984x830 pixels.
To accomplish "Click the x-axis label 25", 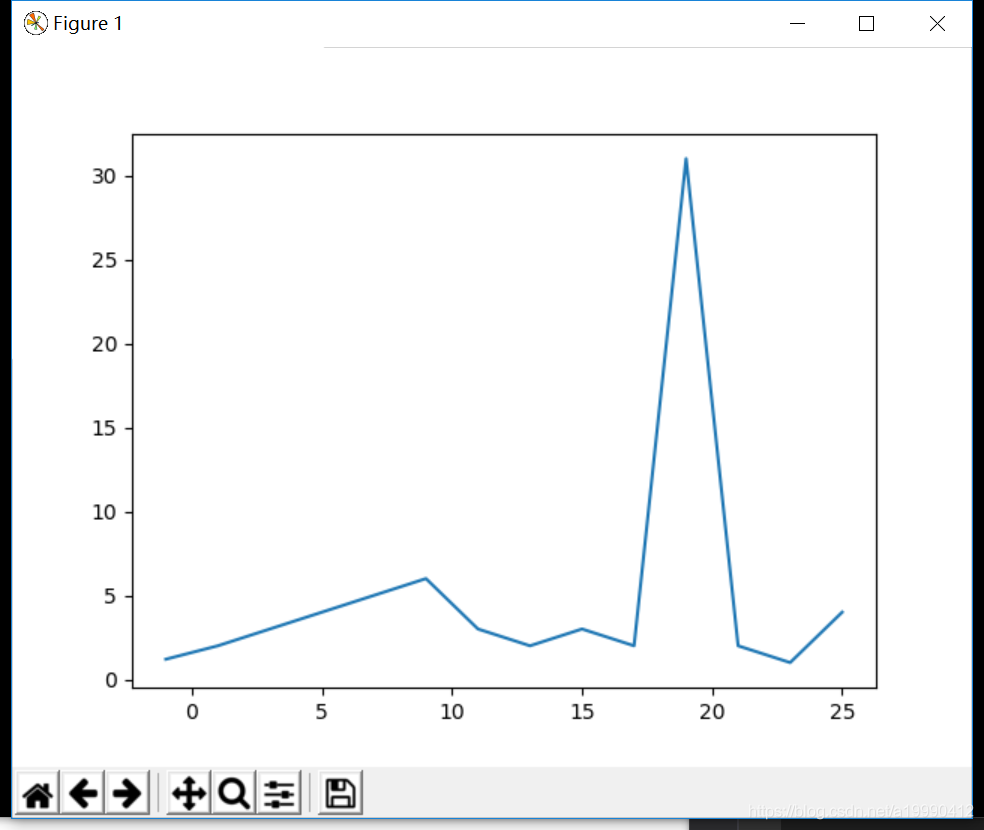I will (842, 711).
